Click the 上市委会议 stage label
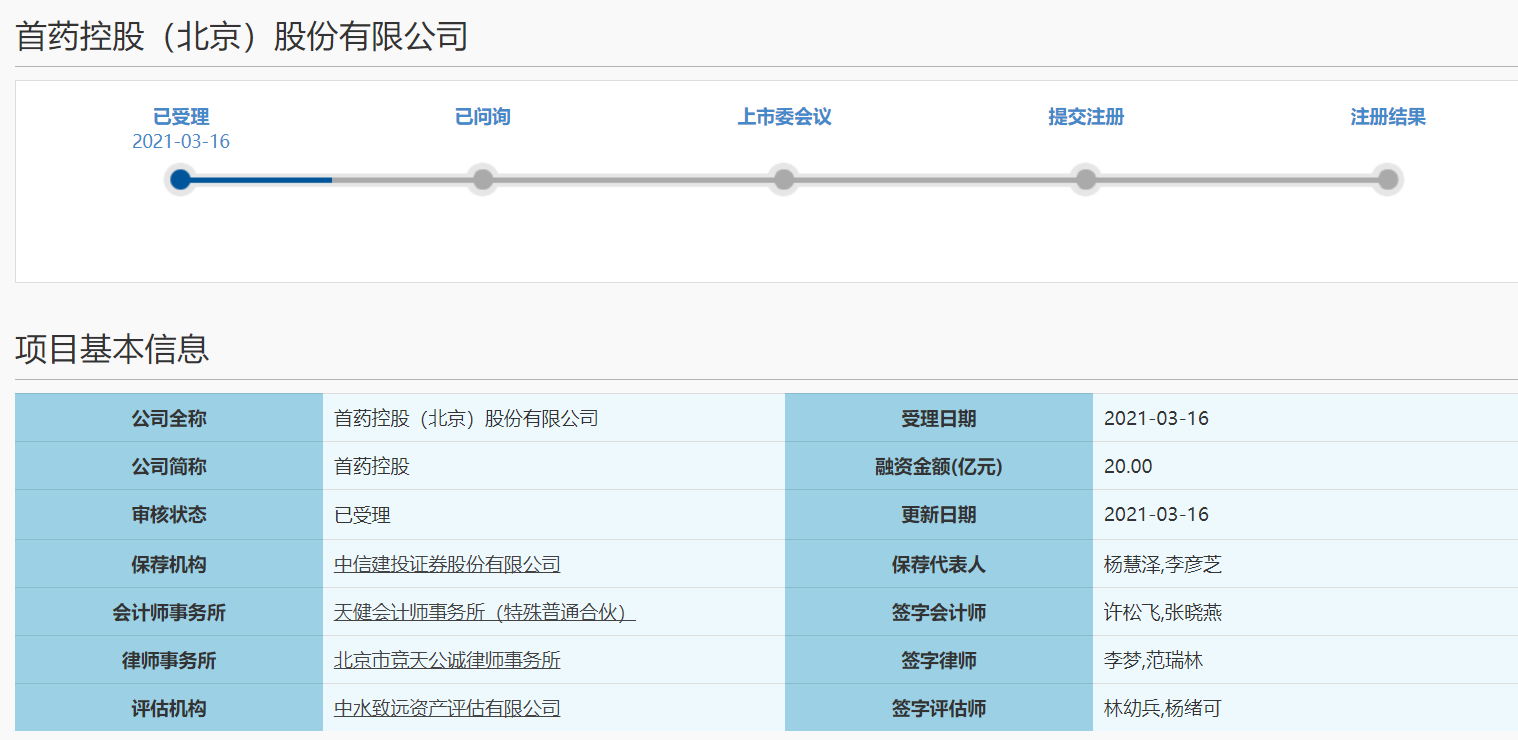Image resolution: width=1518 pixels, height=740 pixels. click(785, 117)
